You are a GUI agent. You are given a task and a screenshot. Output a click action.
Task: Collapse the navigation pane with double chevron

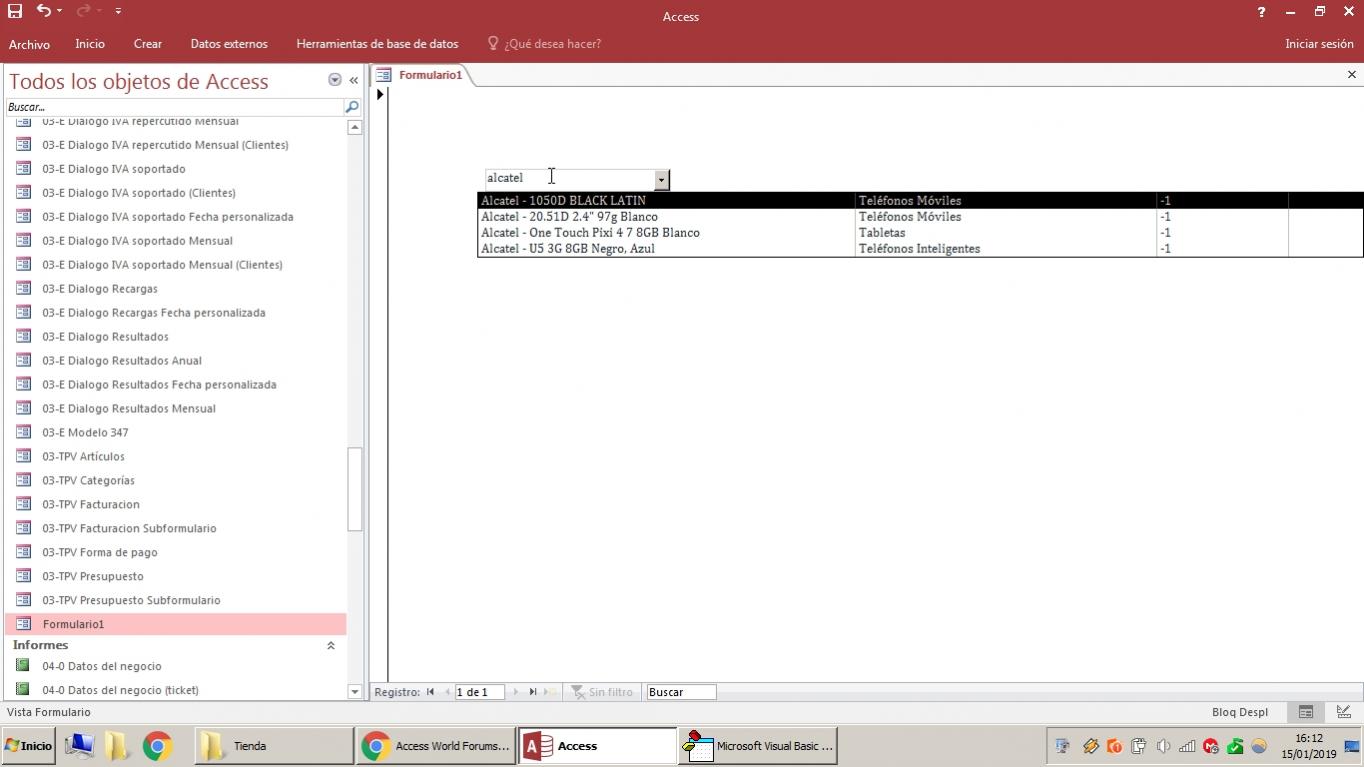(x=354, y=80)
